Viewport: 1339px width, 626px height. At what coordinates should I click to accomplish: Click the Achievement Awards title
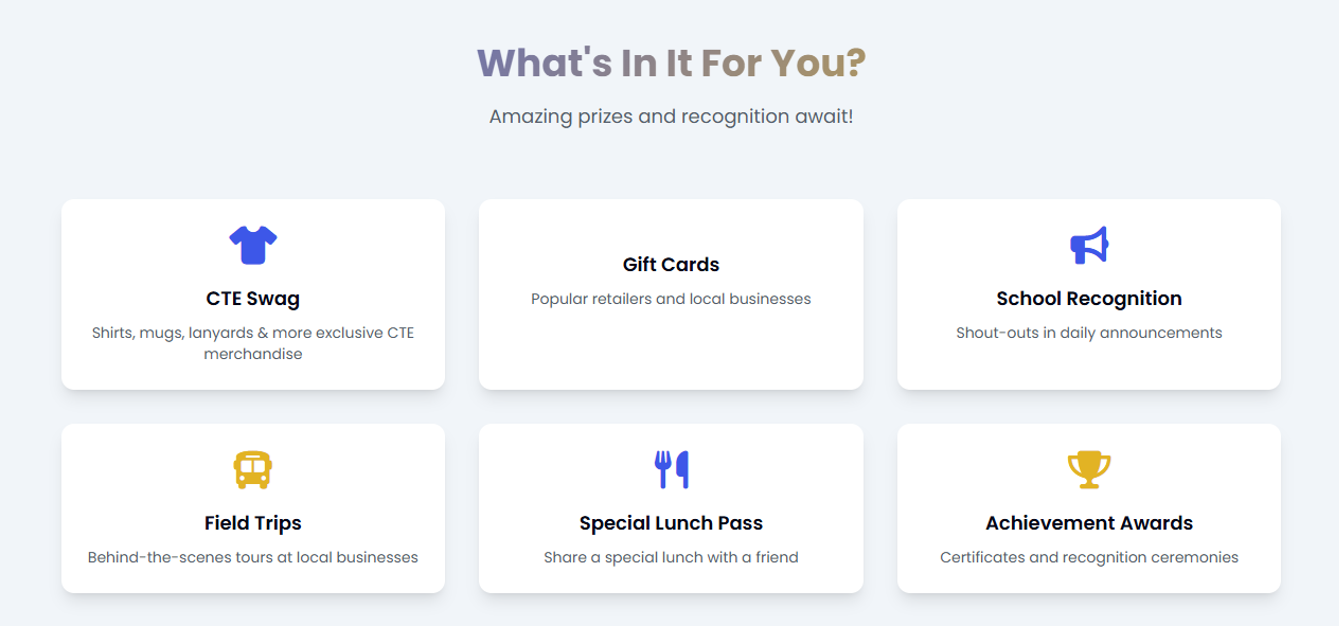(x=1089, y=523)
